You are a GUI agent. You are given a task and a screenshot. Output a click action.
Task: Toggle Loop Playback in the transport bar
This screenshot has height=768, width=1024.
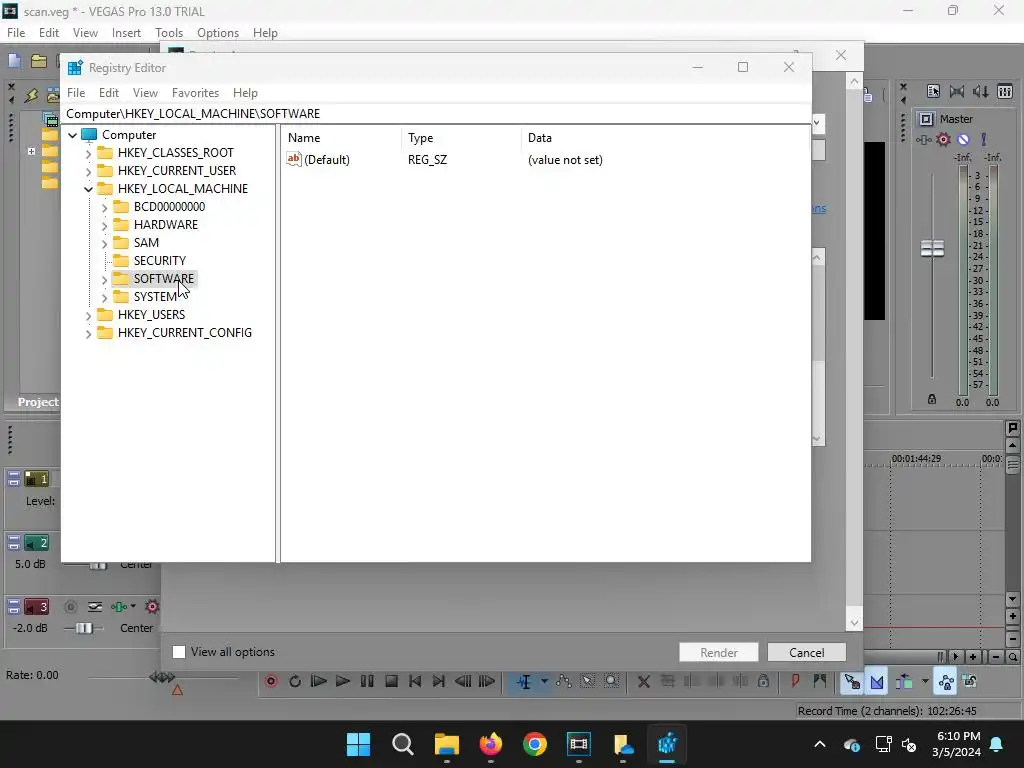pyautogui.click(x=295, y=681)
